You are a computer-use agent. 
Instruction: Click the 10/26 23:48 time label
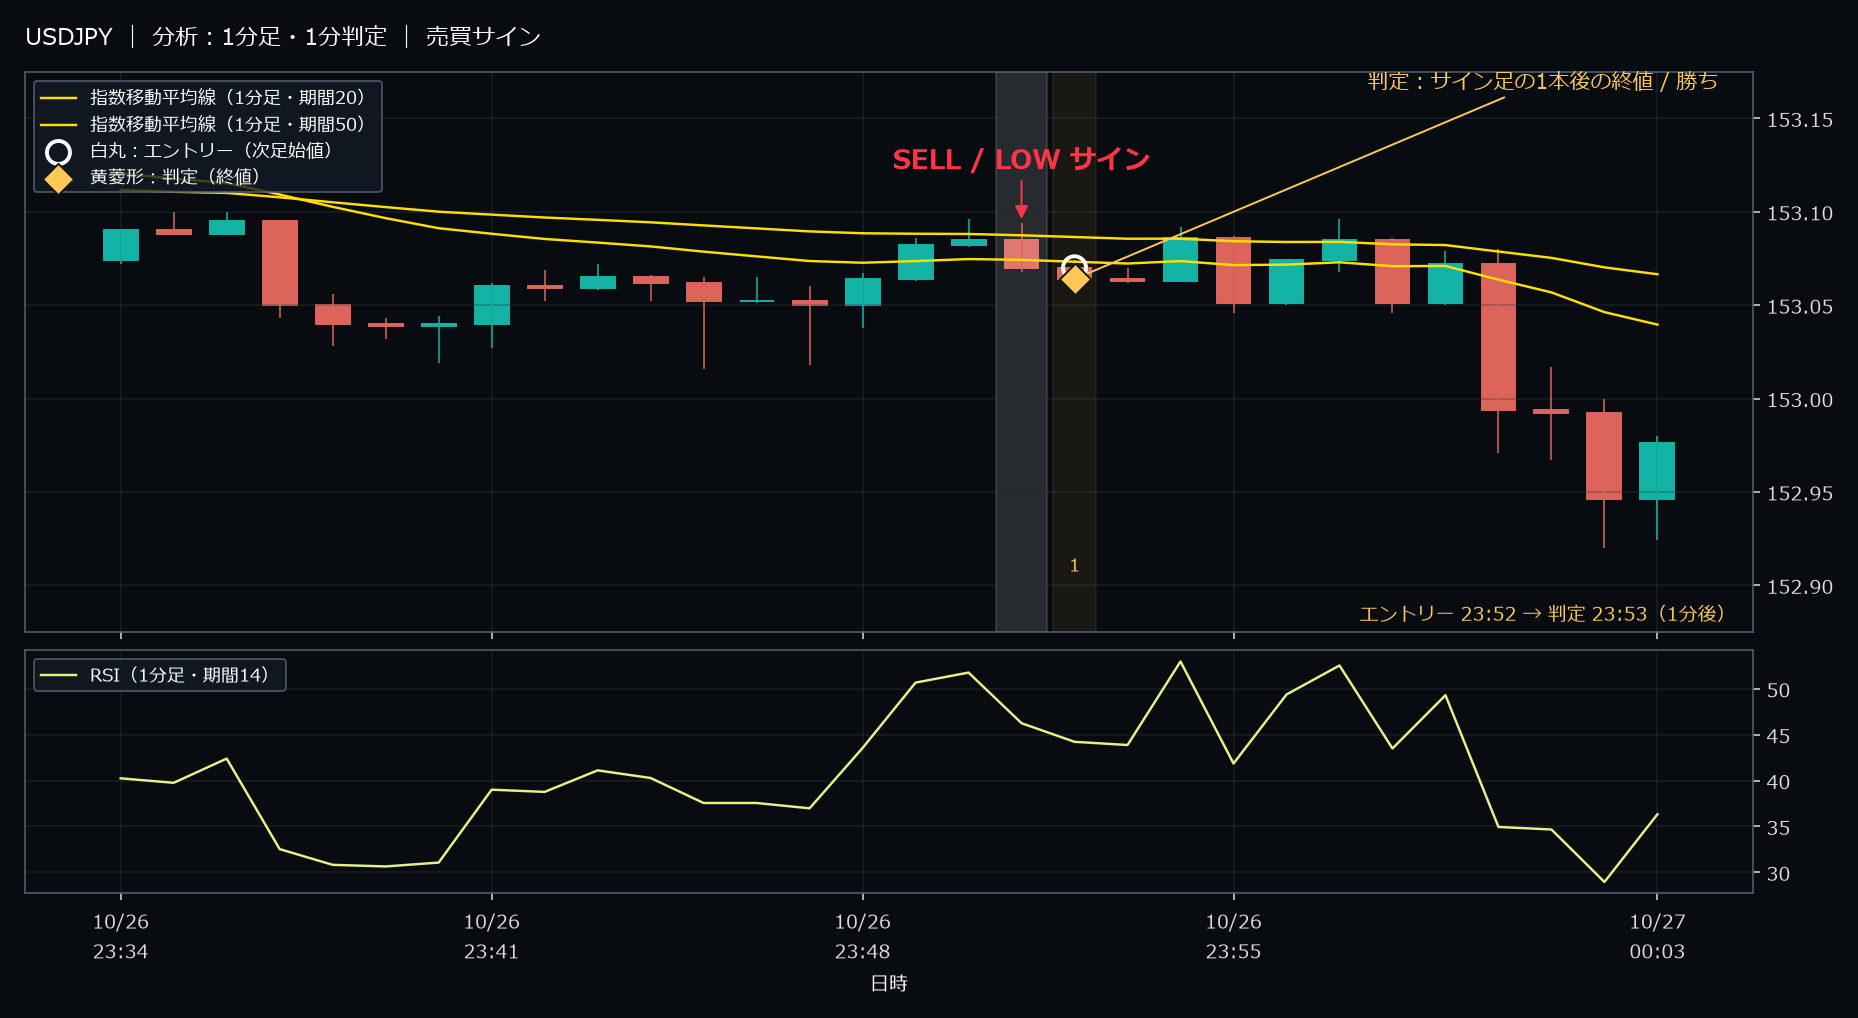[x=863, y=937]
